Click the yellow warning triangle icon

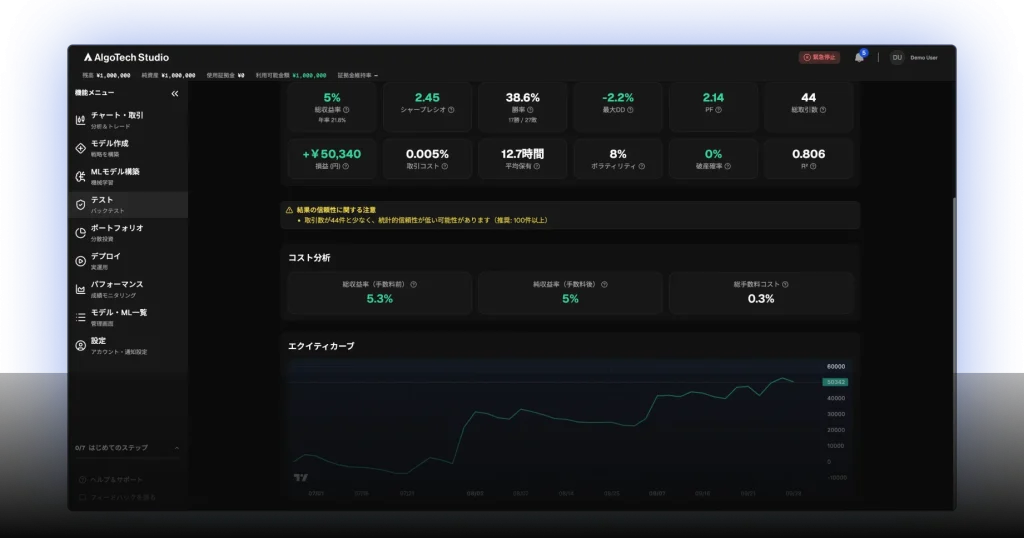(x=289, y=210)
